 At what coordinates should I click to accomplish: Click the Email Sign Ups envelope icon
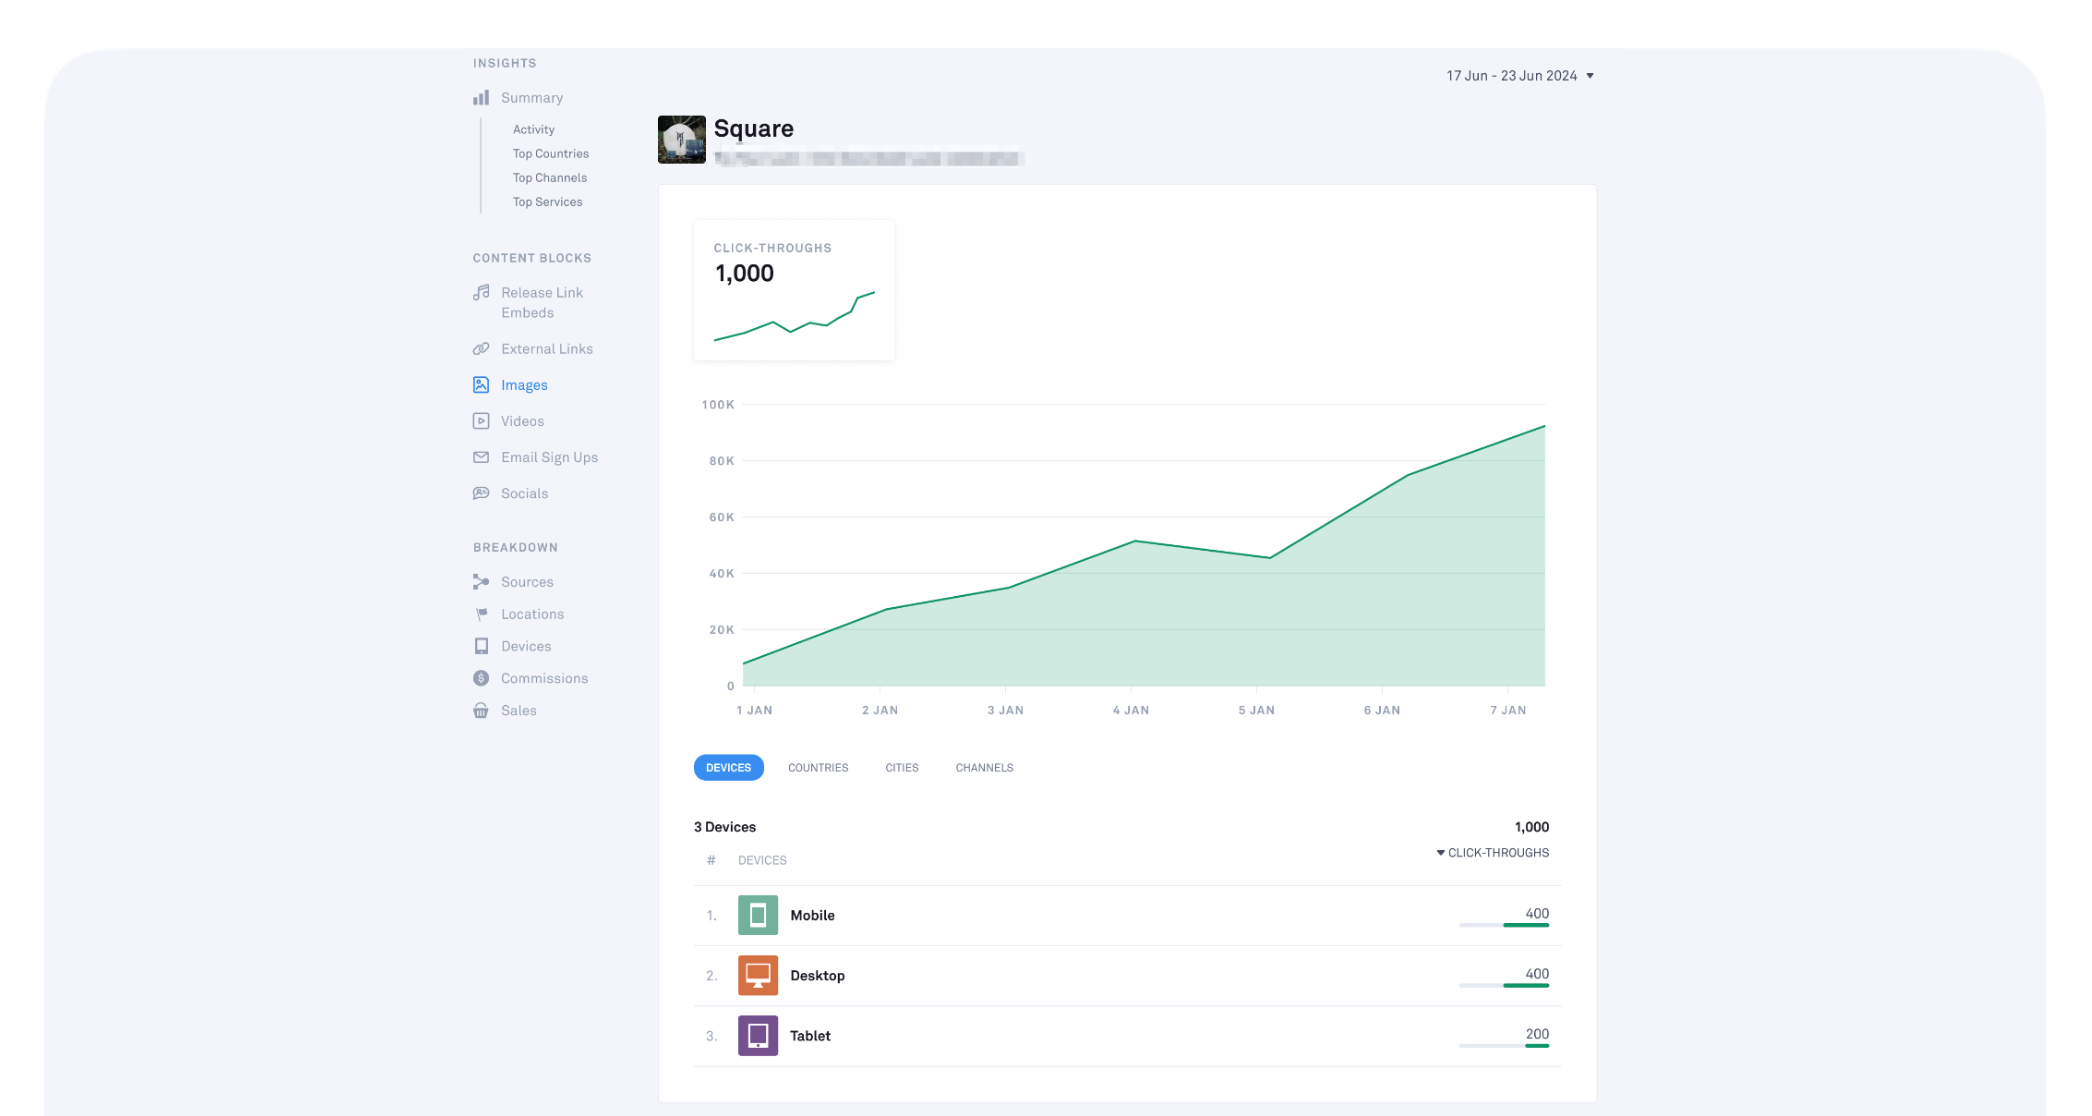tap(481, 457)
